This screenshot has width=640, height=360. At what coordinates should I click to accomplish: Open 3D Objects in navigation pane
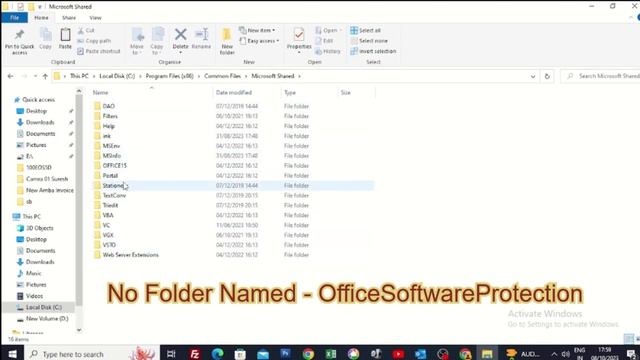39,228
